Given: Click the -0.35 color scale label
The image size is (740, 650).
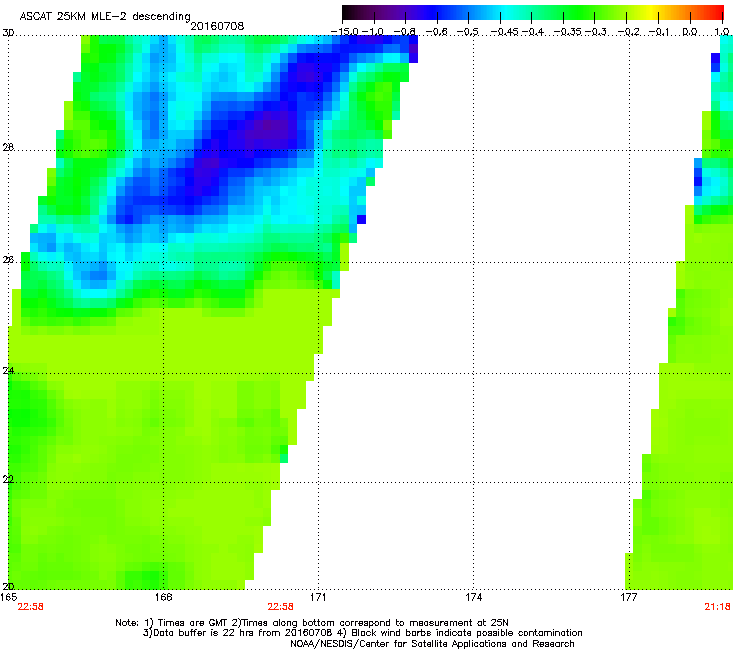Looking at the screenshot, I should click(x=567, y=32).
